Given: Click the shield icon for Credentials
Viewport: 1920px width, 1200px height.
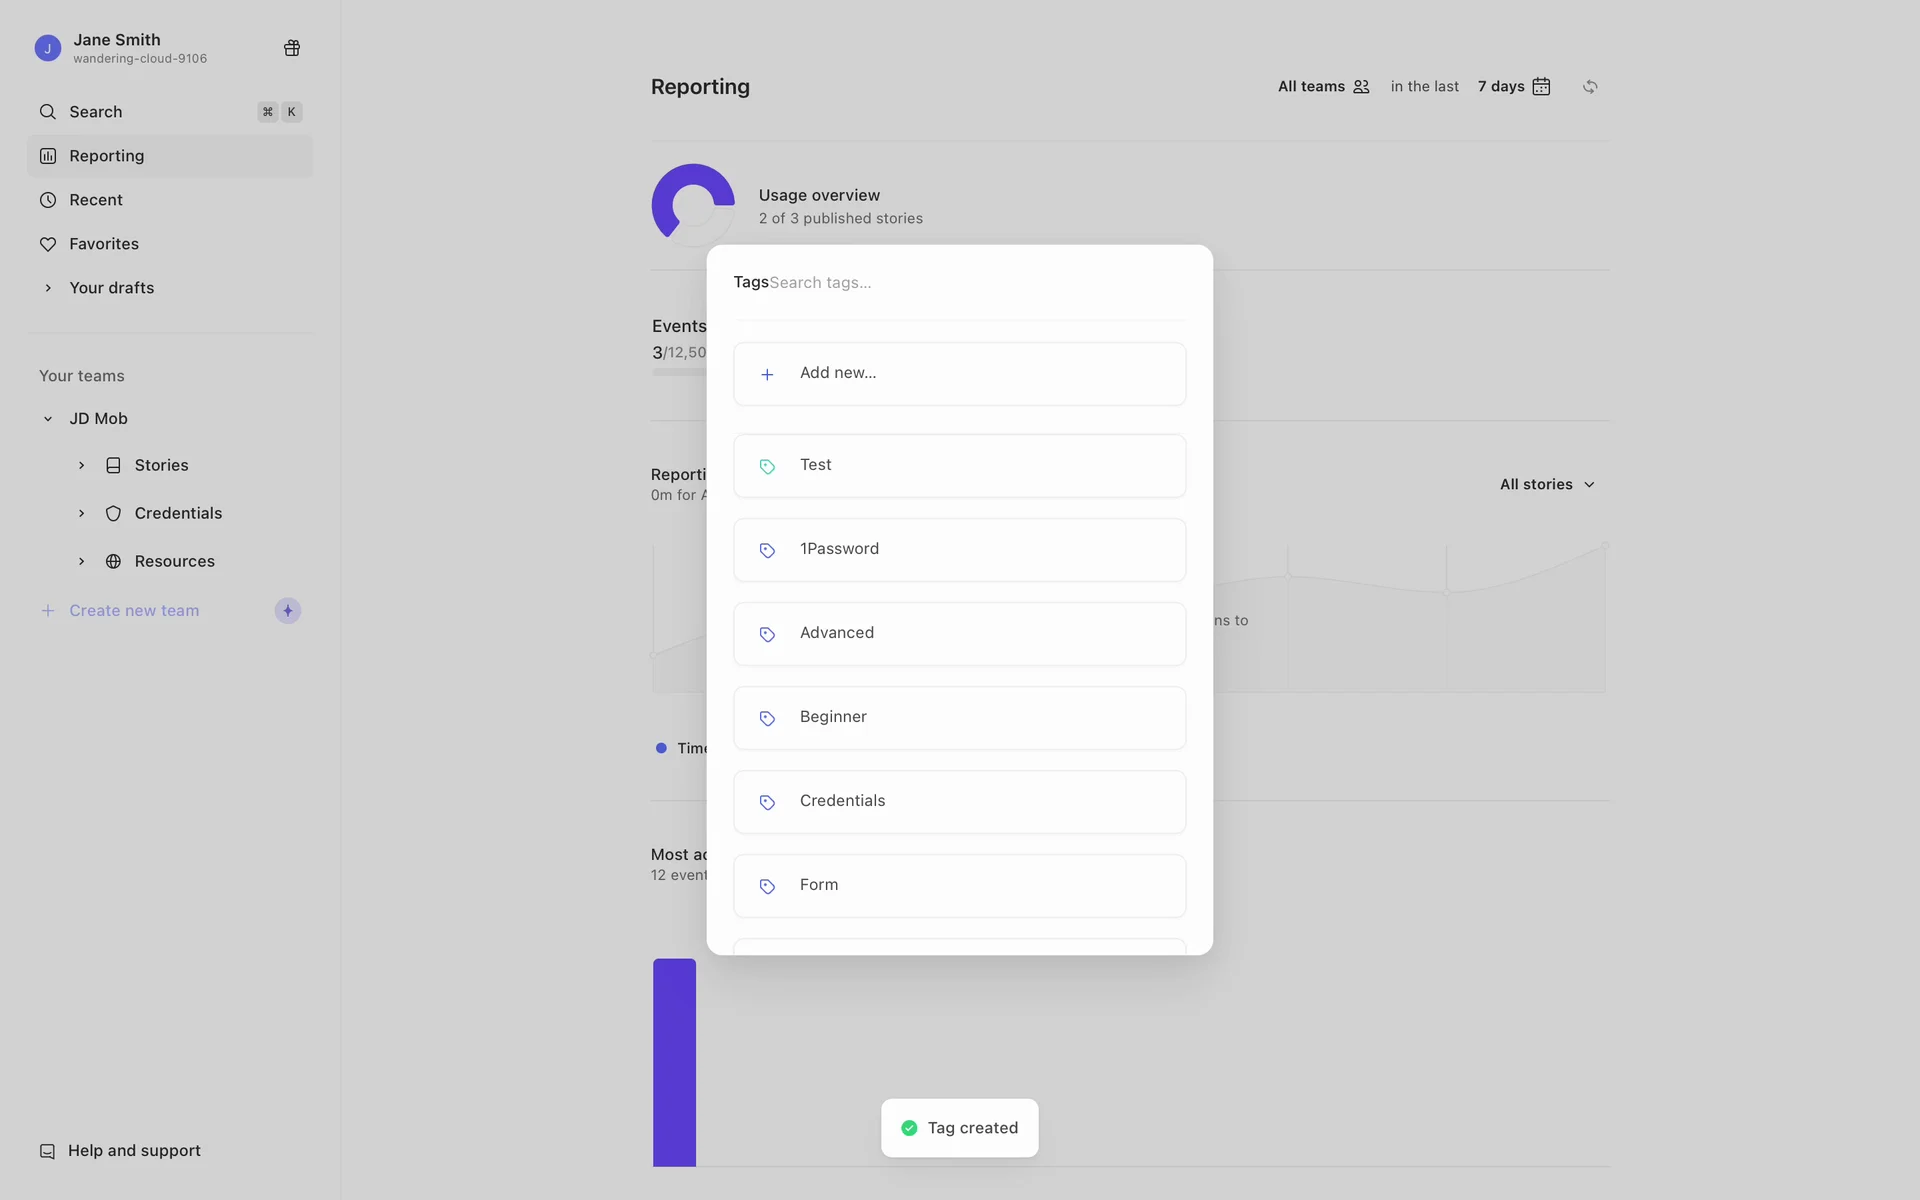Looking at the screenshot, I should tap(114, 514).
